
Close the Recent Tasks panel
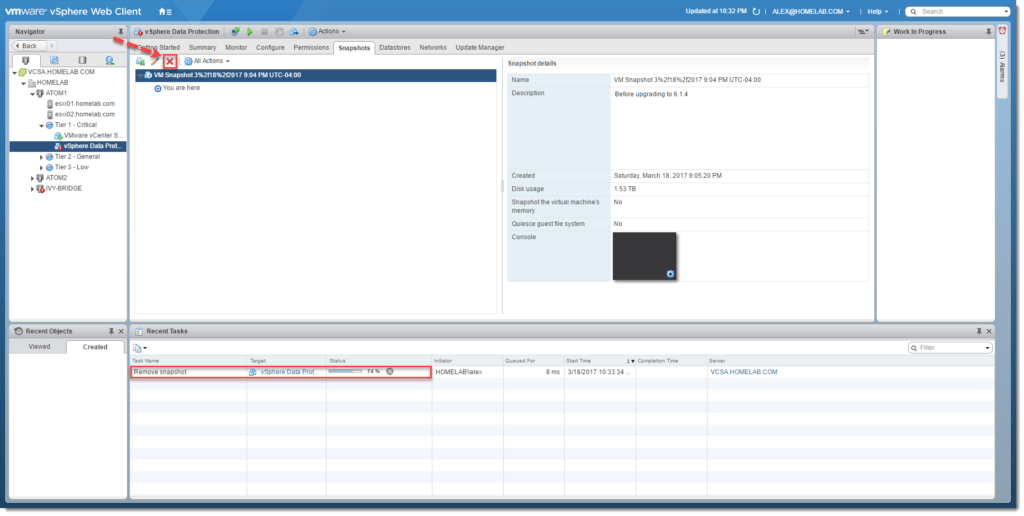point(989,331)
